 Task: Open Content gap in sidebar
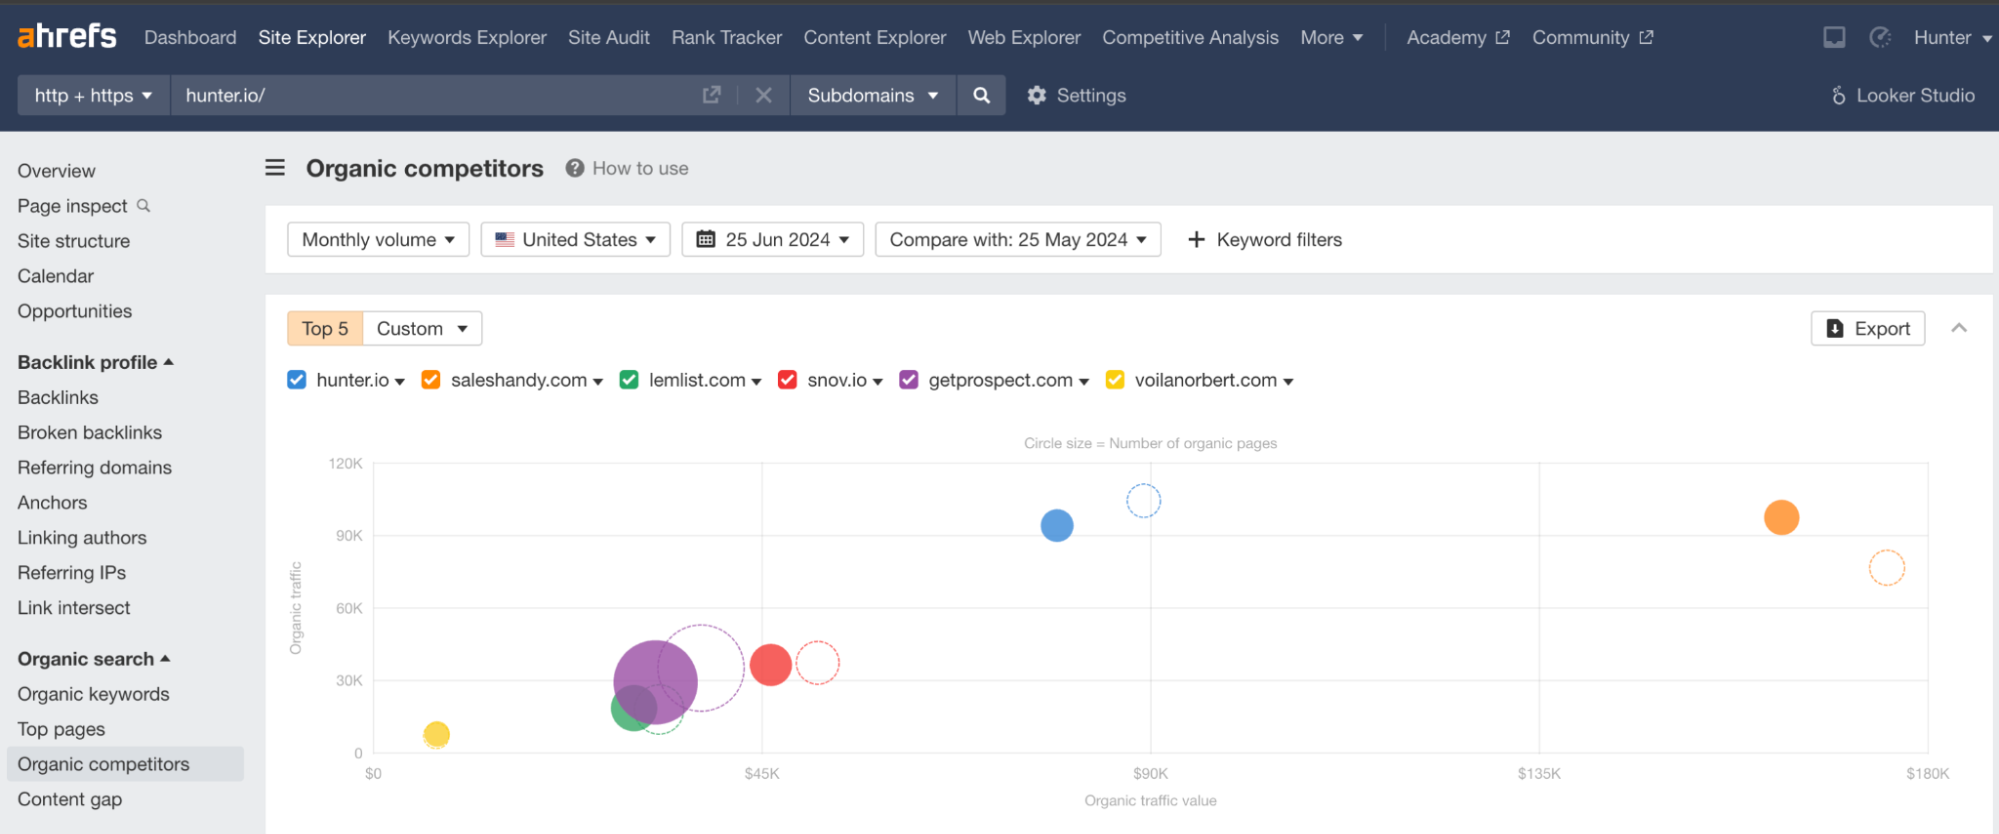click(x=70, y=799)
